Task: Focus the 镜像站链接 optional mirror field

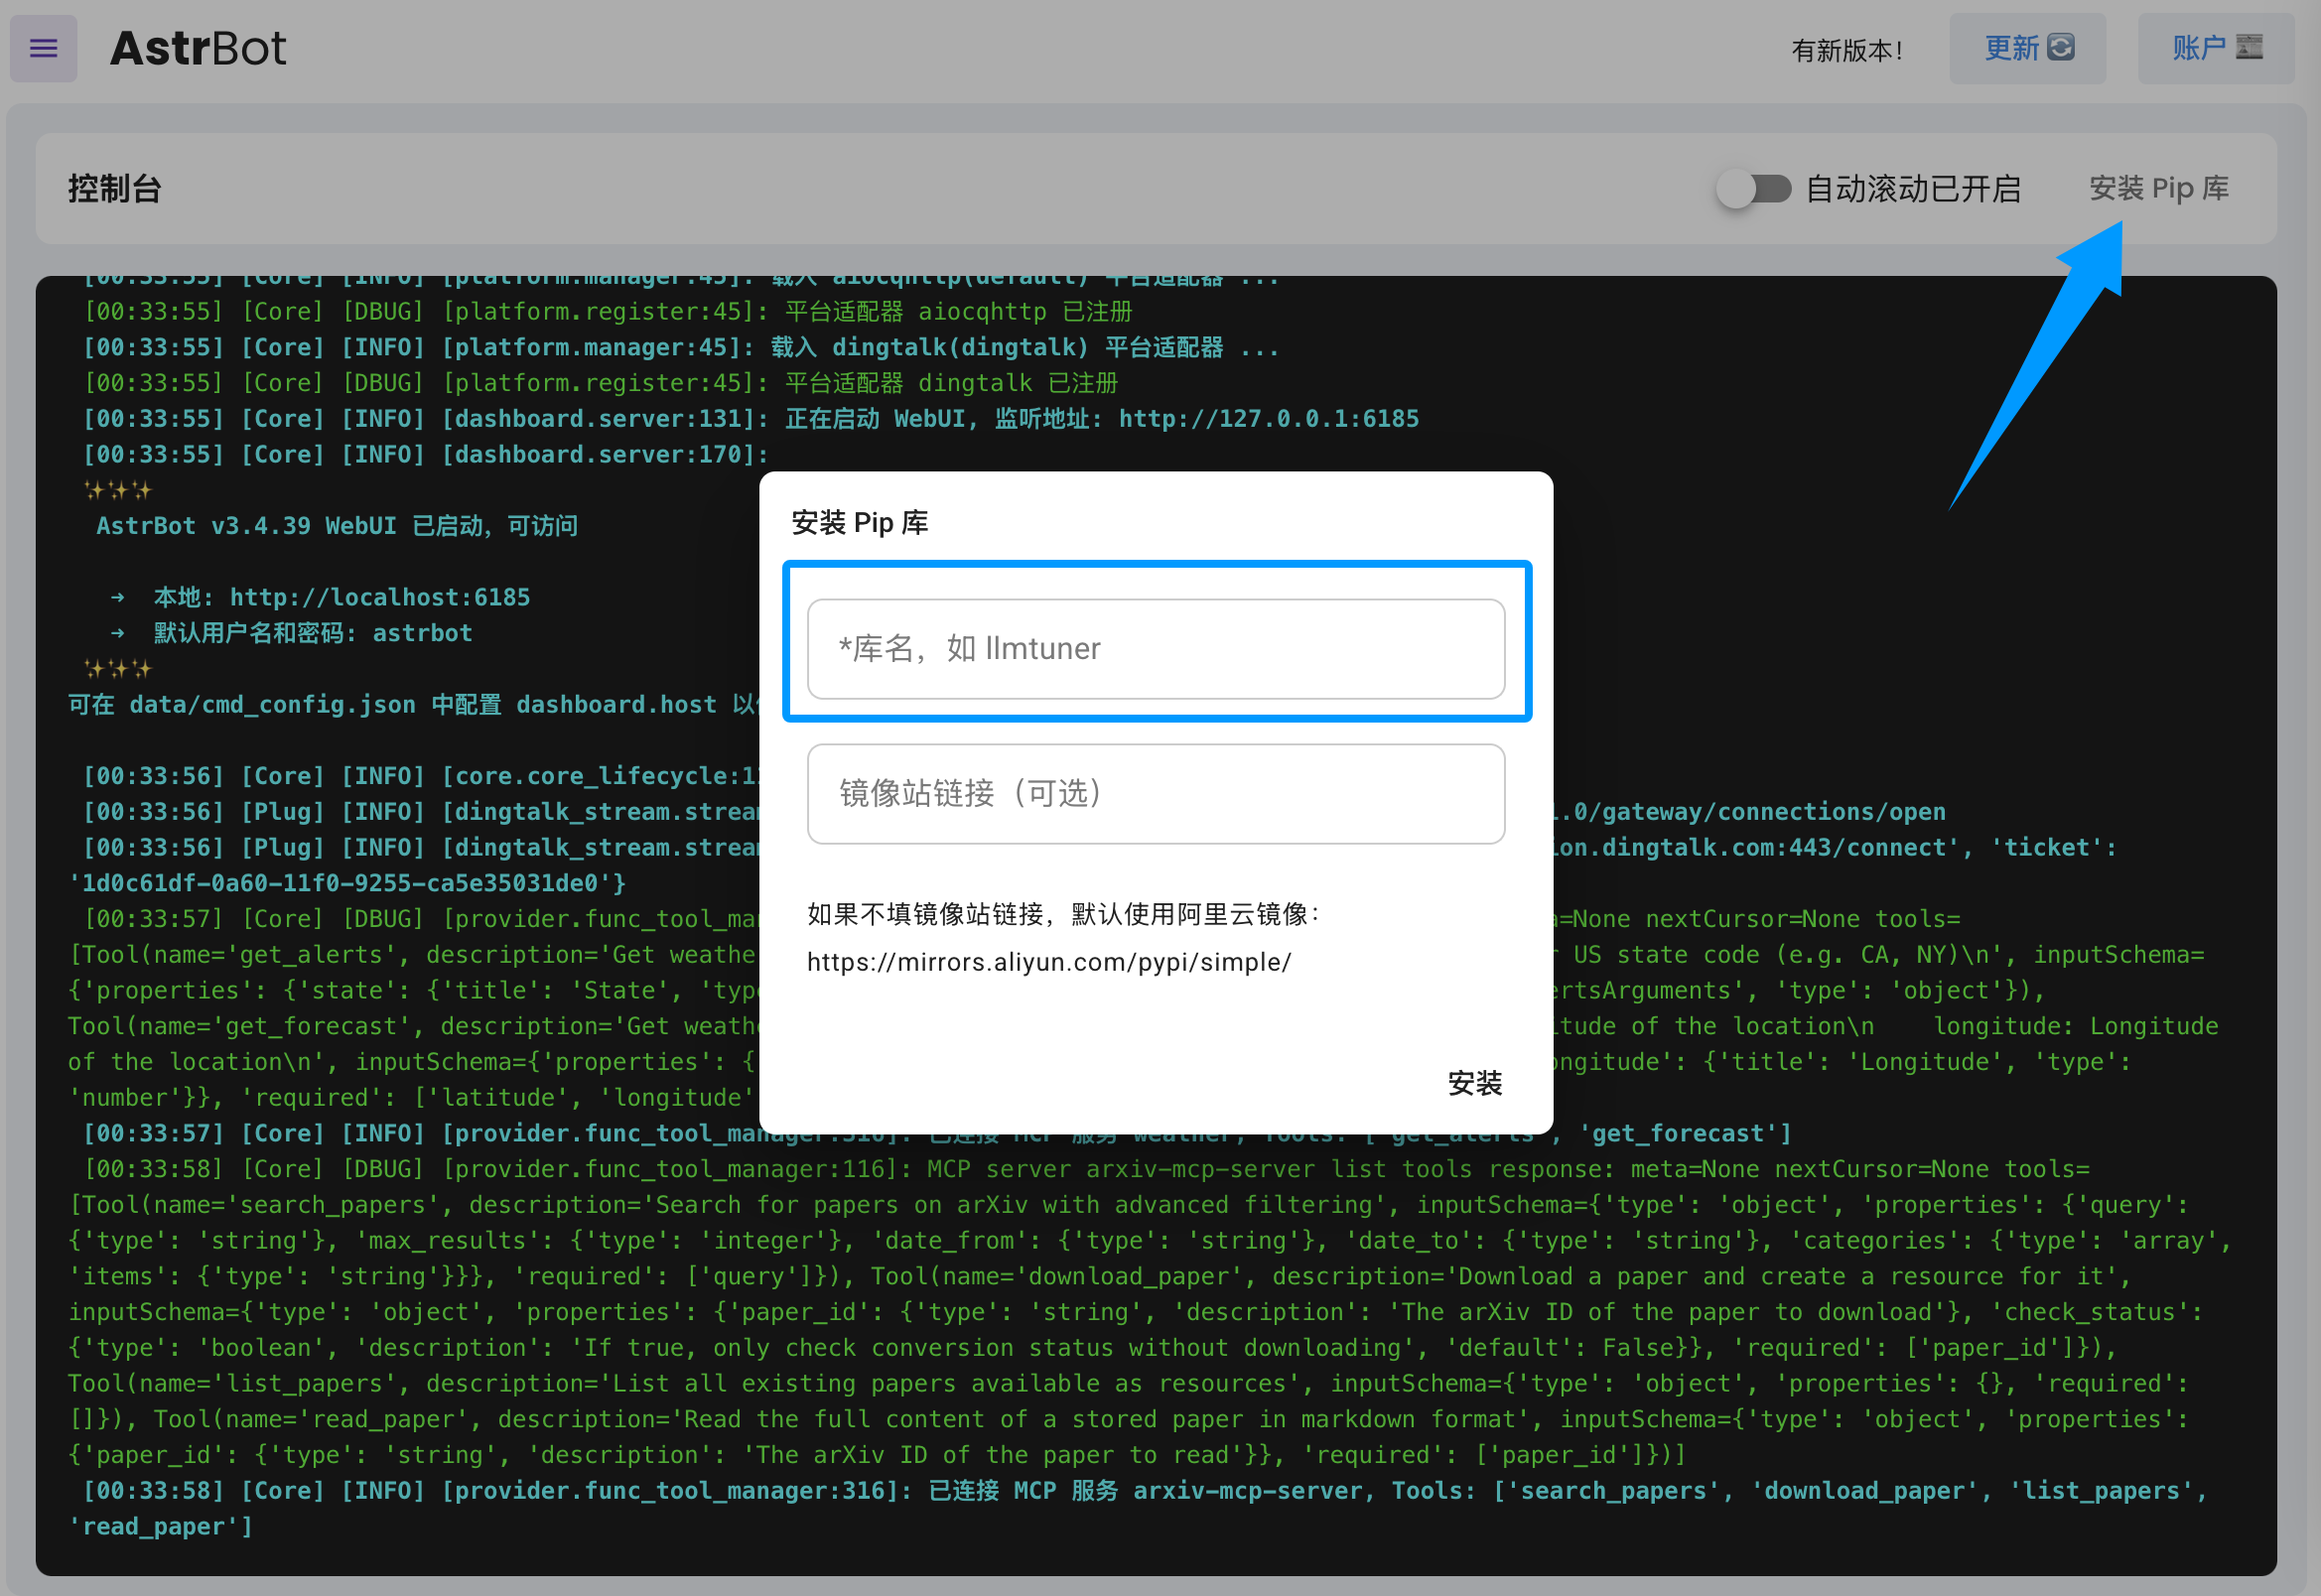Action: (x=1155, y=793)
